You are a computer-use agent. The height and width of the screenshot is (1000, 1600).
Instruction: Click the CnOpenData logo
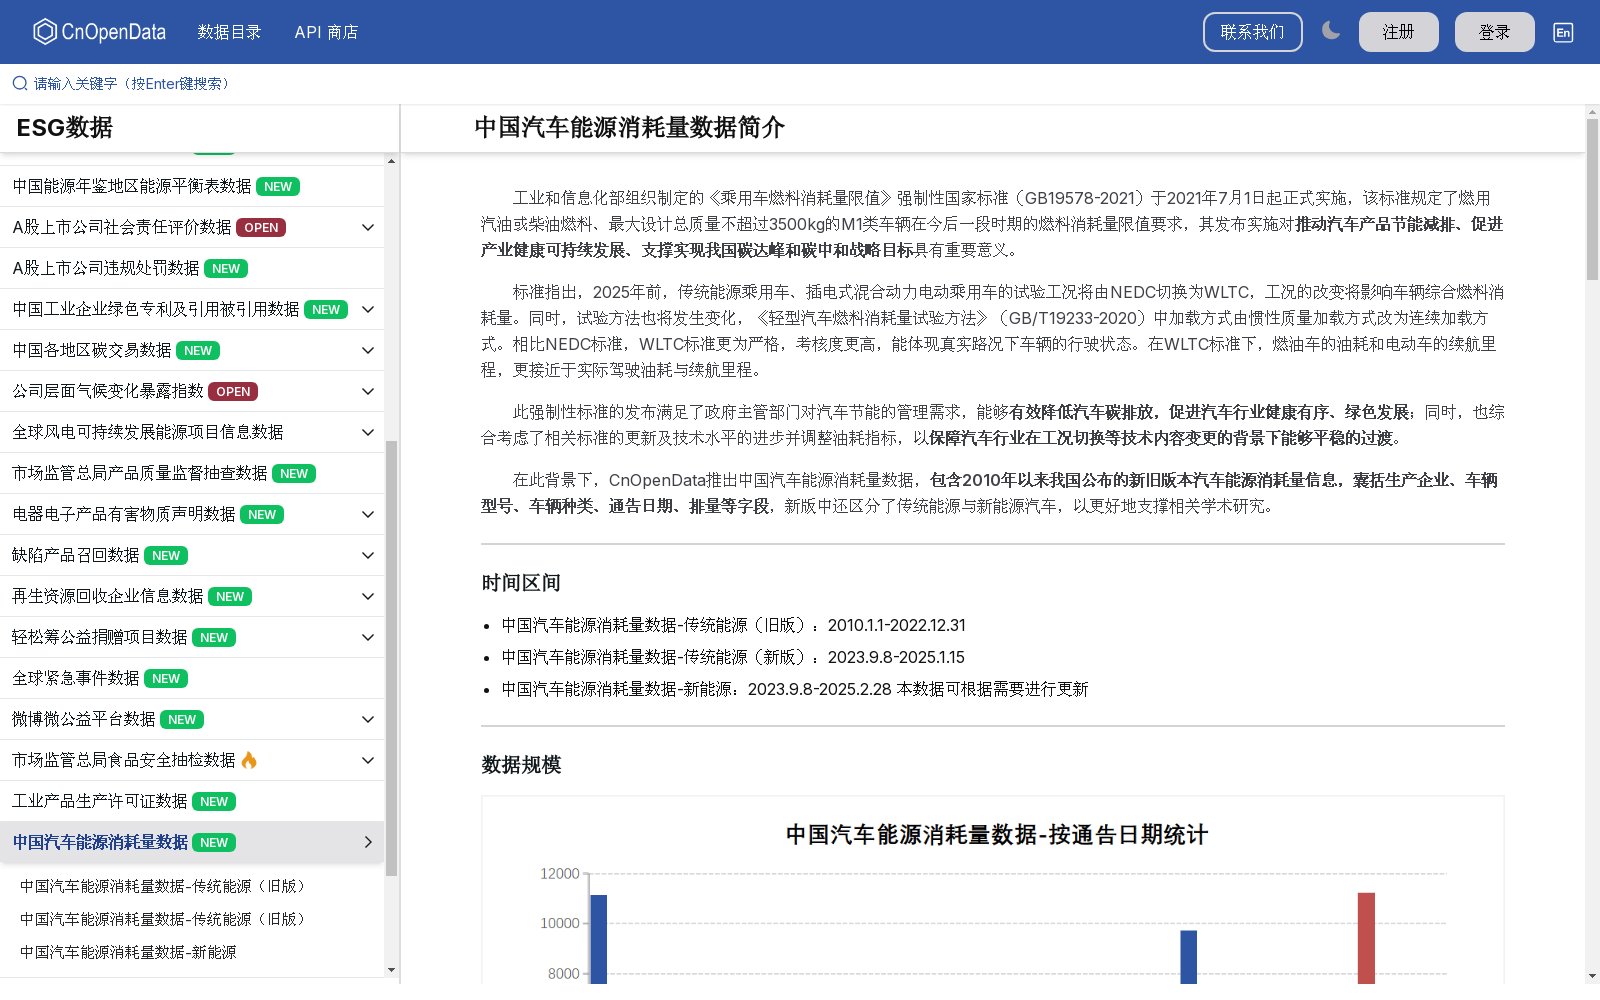(x=99, y=32)
